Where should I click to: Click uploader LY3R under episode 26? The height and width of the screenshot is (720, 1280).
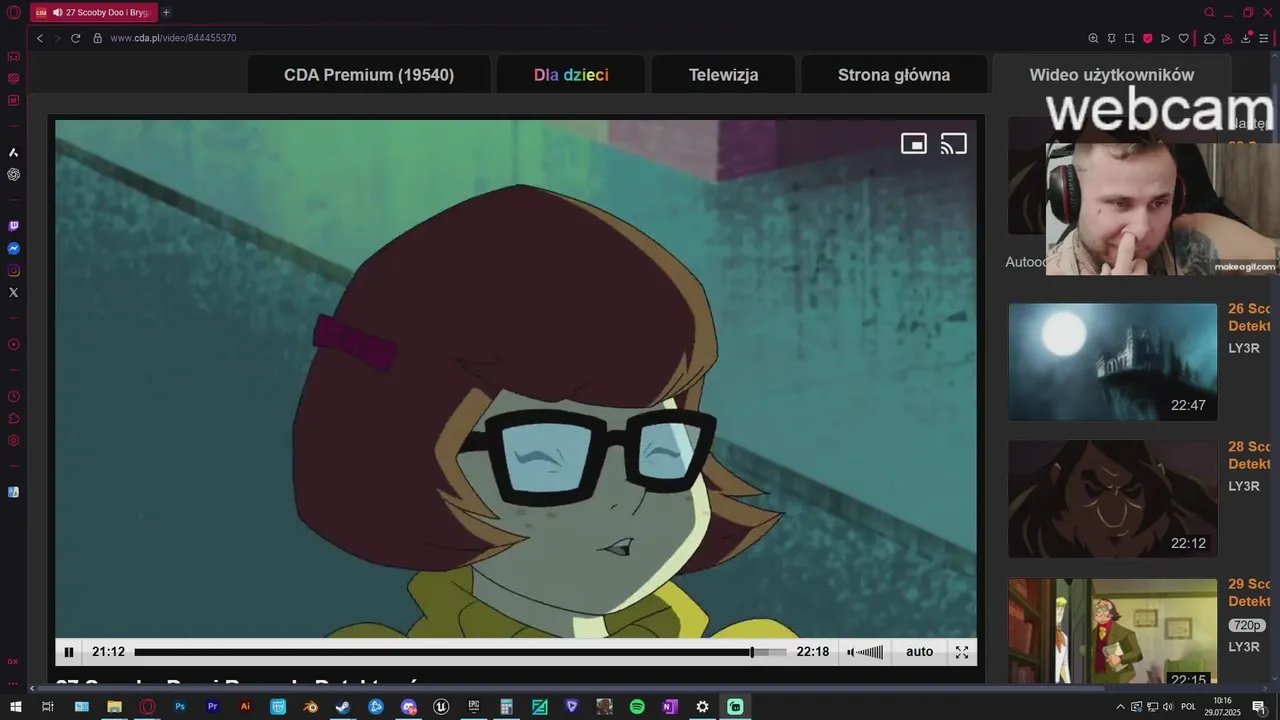point(1244,348)
